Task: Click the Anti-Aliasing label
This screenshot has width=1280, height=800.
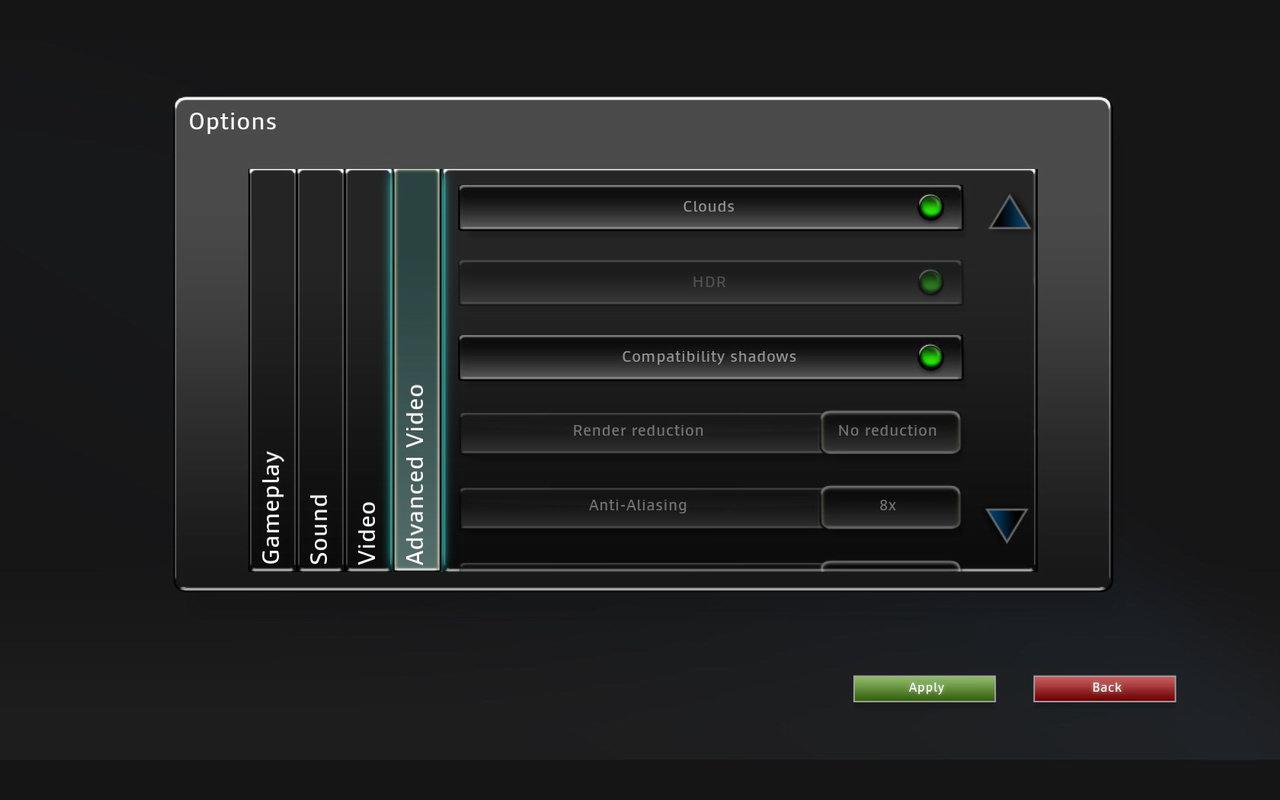Action: [x=640, y=507]
